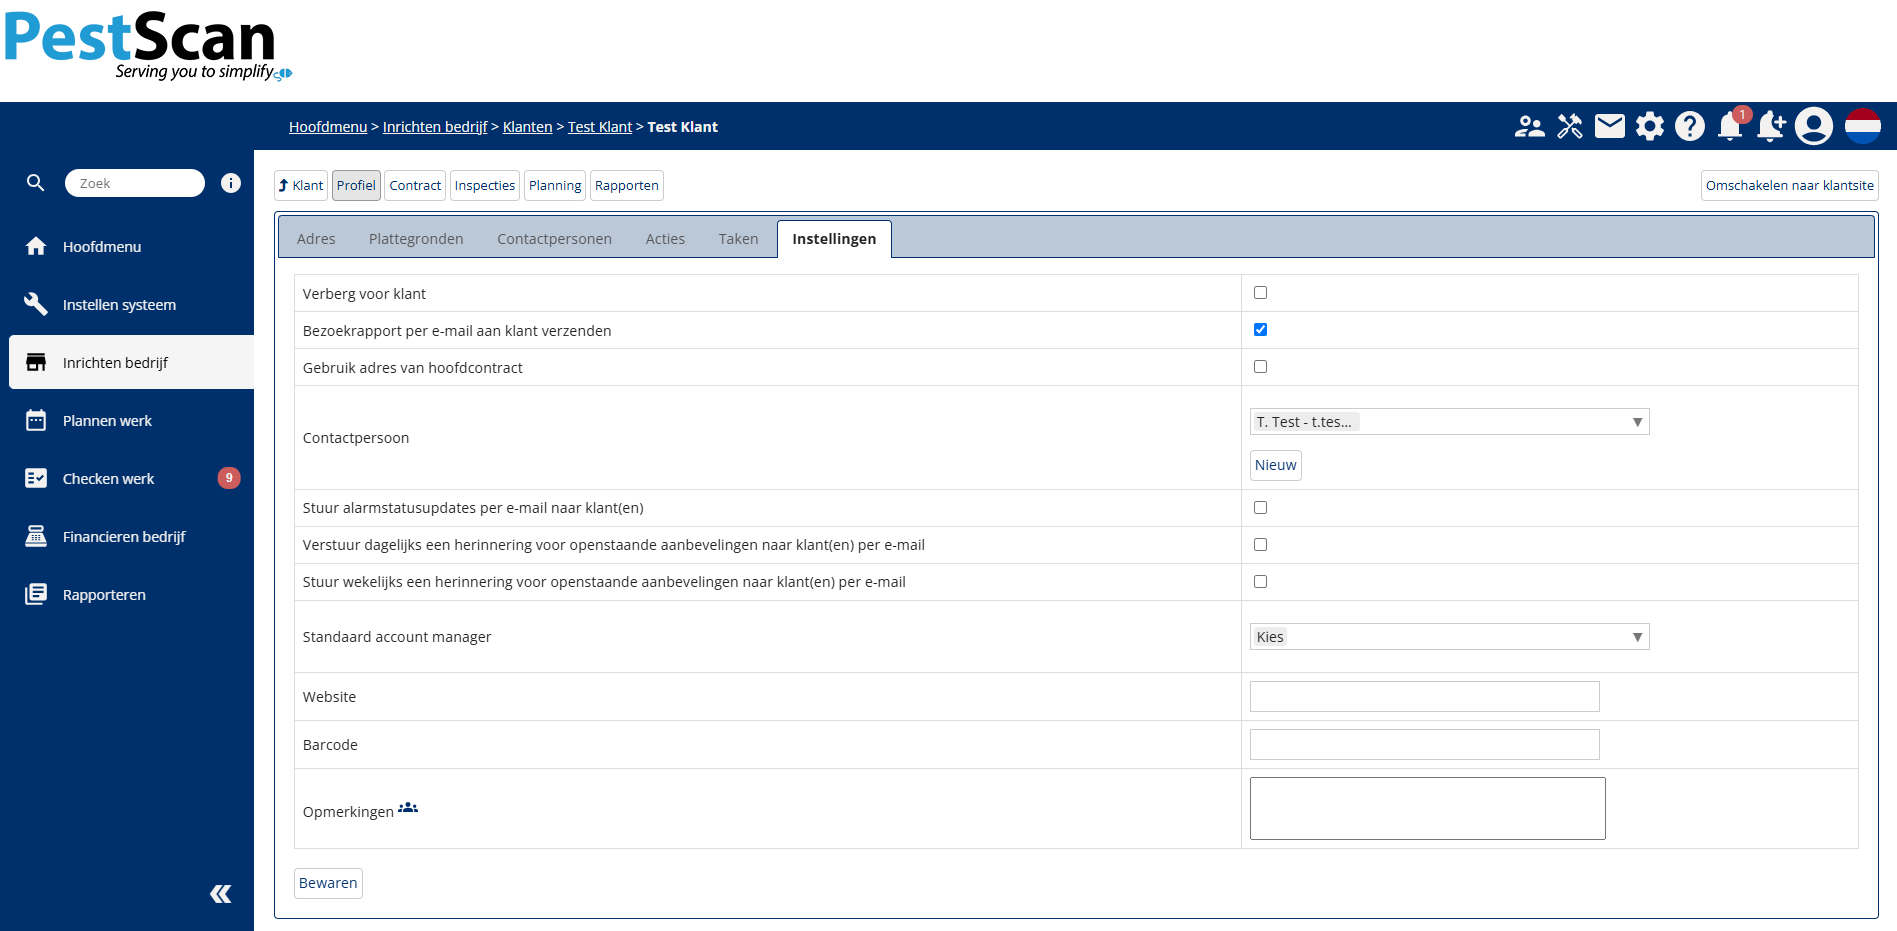
Task: Check Stuur wekelijks een herinnering checkbox
Action: (1260, 582)
